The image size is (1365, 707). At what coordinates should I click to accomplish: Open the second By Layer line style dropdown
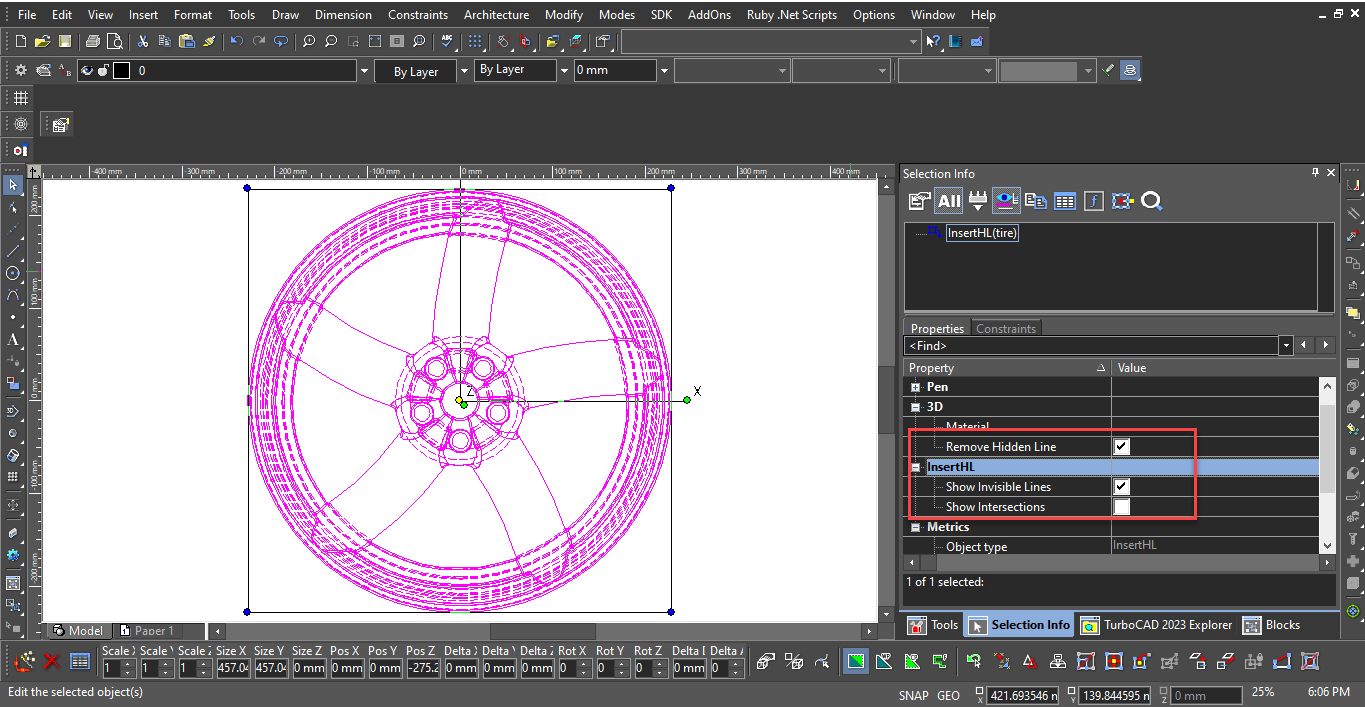pos(564,70)
